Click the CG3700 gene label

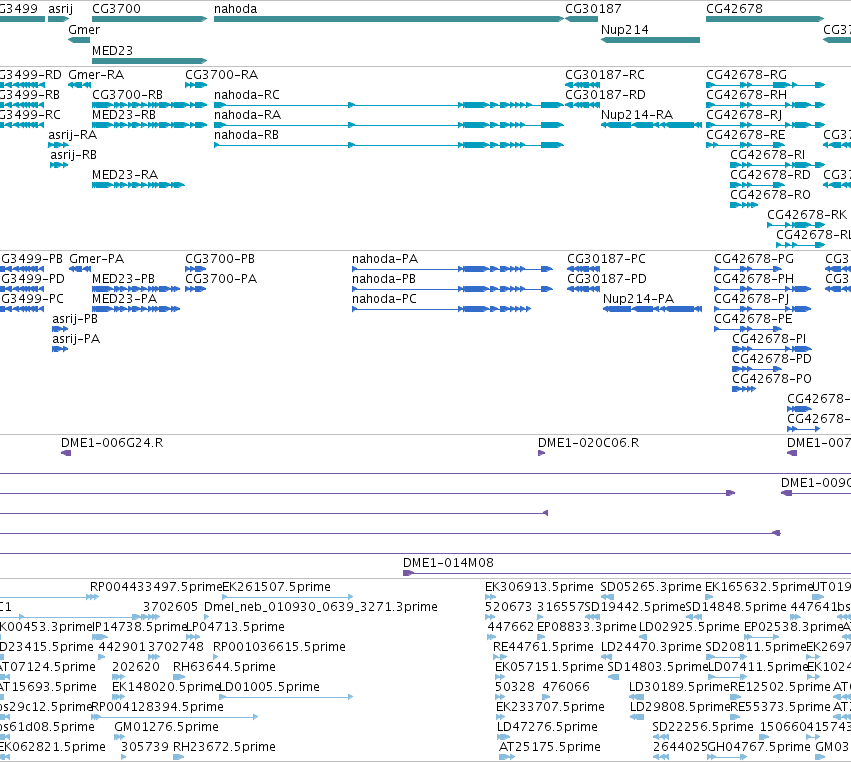click(x=116, y=9)
